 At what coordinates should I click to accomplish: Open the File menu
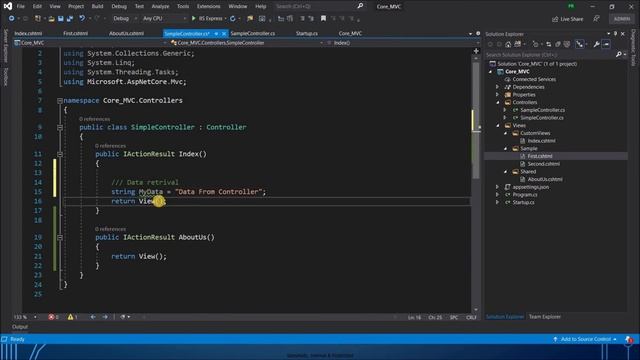coord(21,6)
